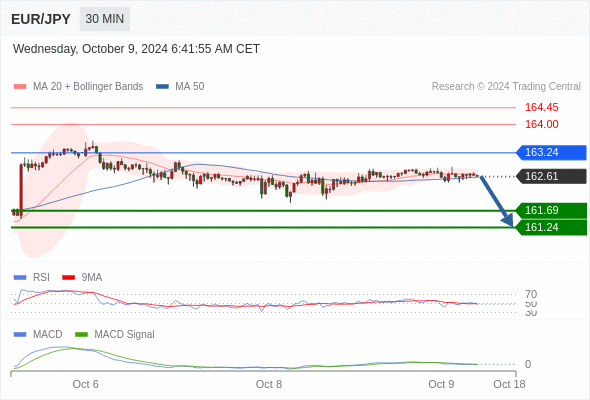Click the RSI blue legend swatch

tap(20, 278)
